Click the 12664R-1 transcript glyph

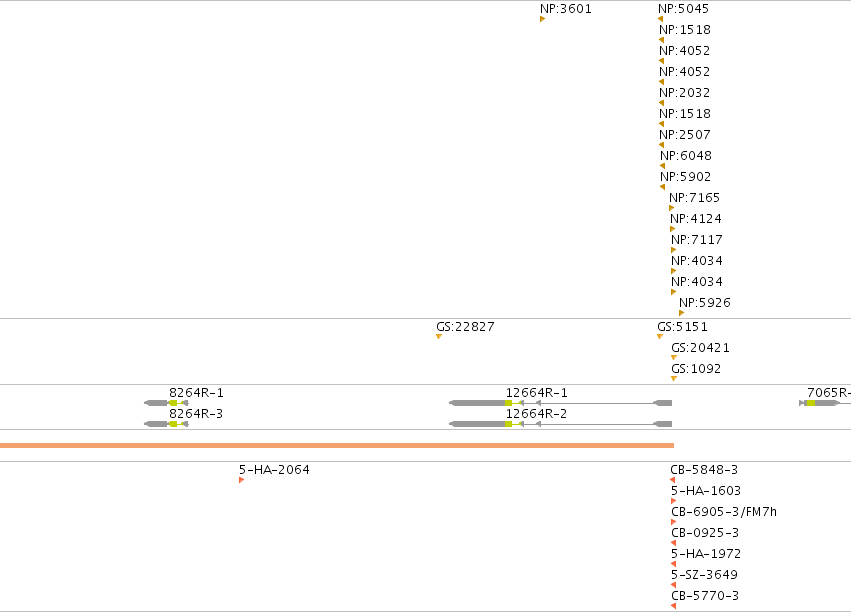tap(561, 403)
